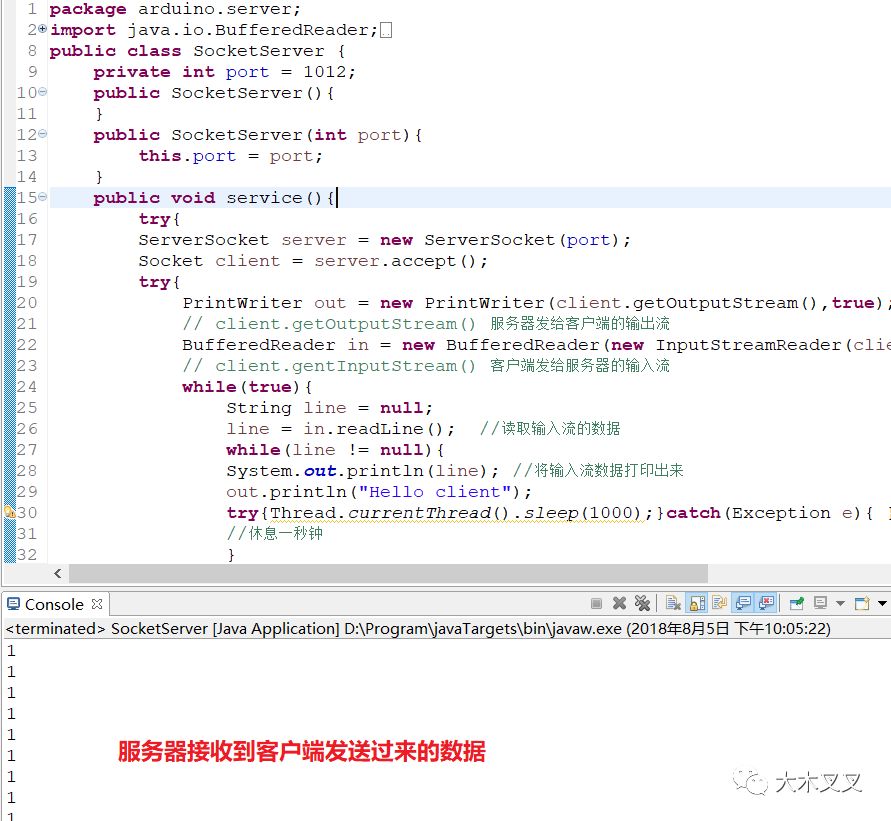Clear the Console output

point(672,604)
